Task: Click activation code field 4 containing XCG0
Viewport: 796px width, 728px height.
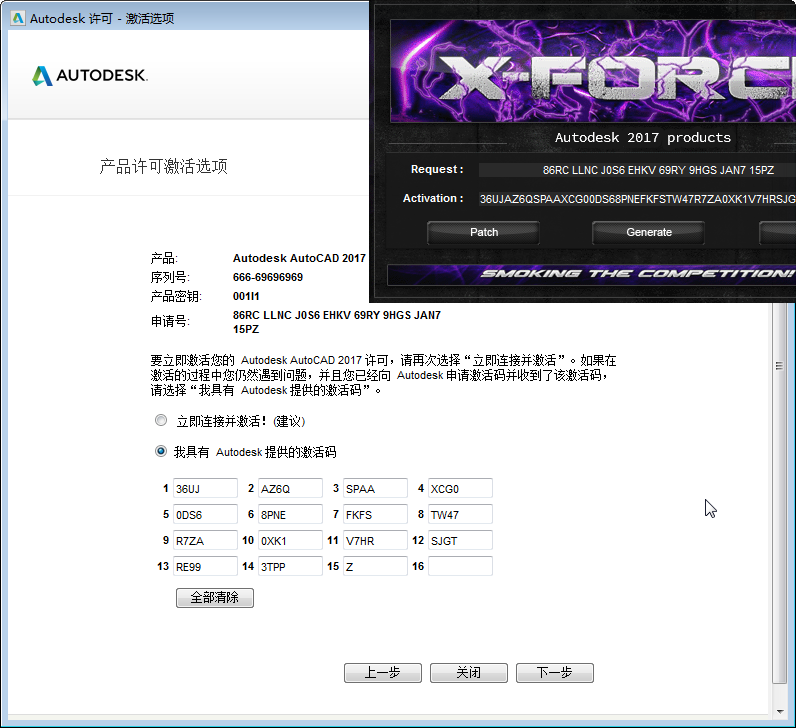Action: tap(460, 488)
